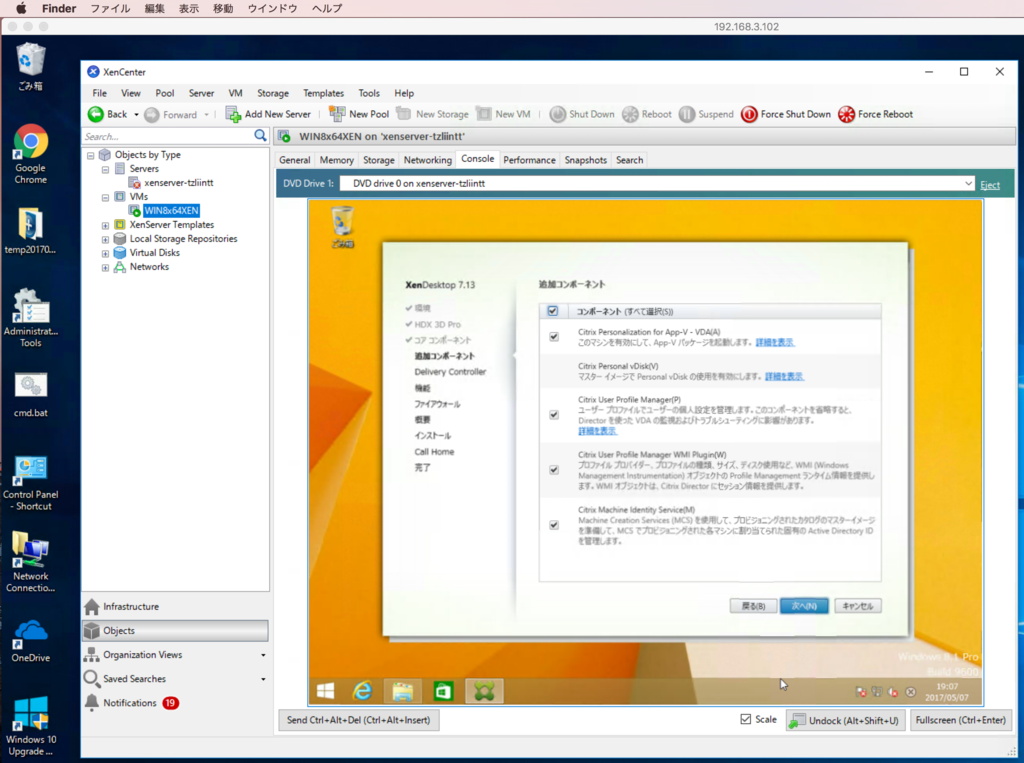Open Google Chrome desktop shortcut
Screen dimensions: 1024x763
tap(31, 154)
